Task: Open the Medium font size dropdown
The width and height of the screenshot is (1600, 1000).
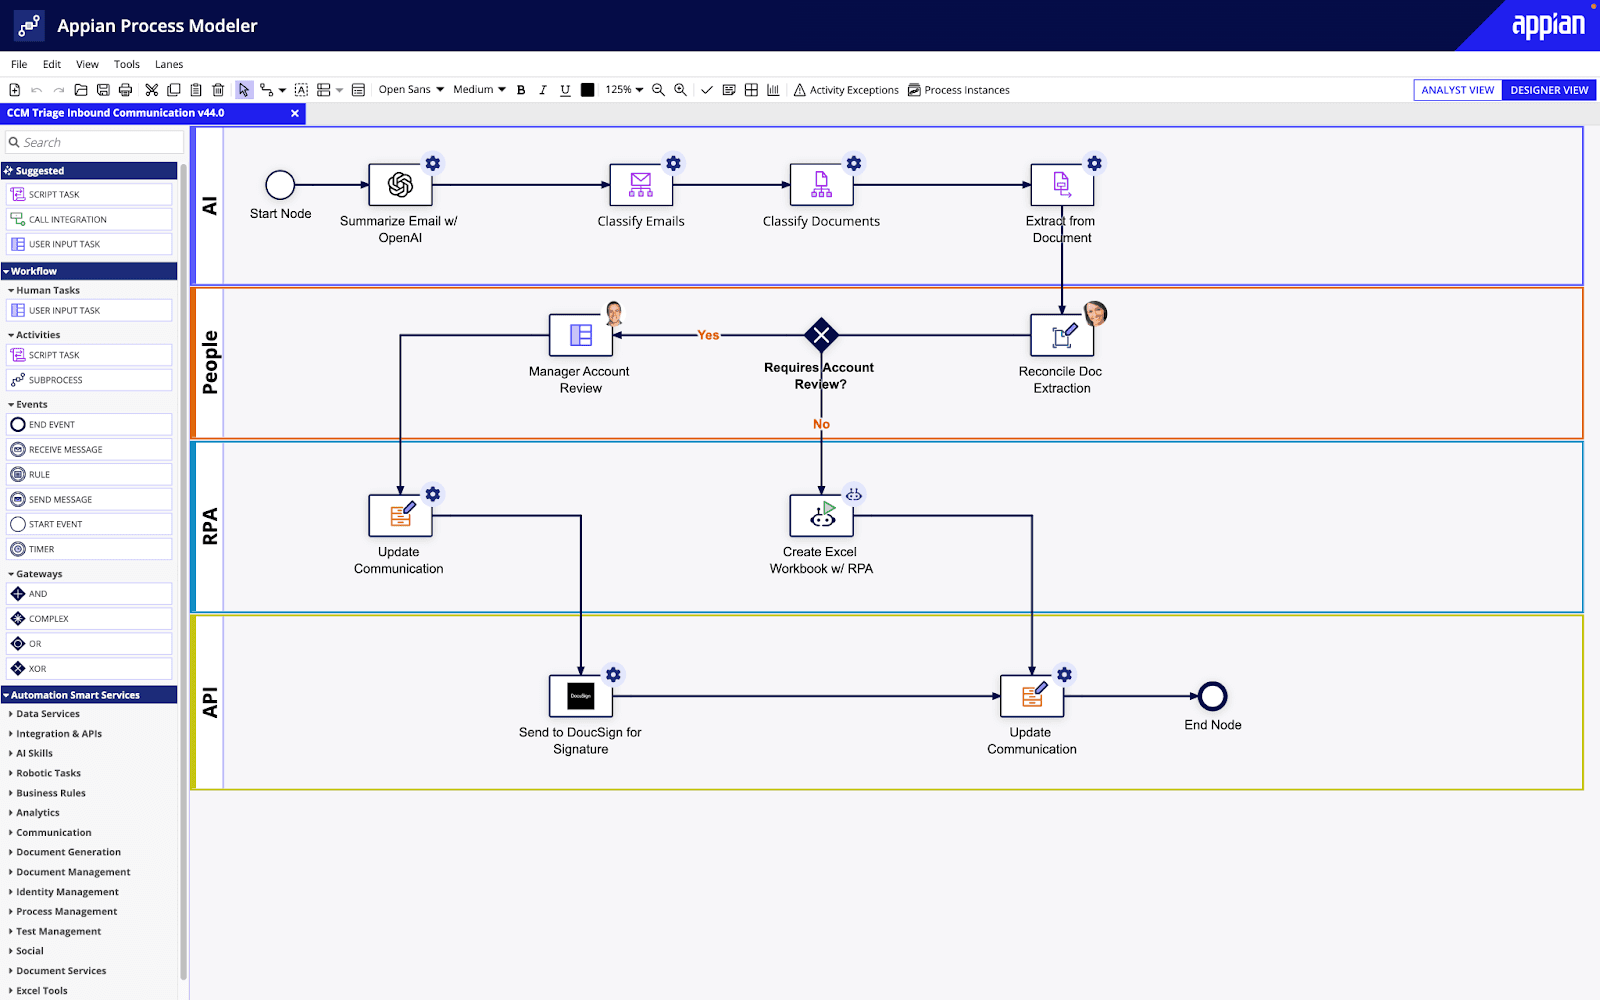Action: tap(479, 90)
